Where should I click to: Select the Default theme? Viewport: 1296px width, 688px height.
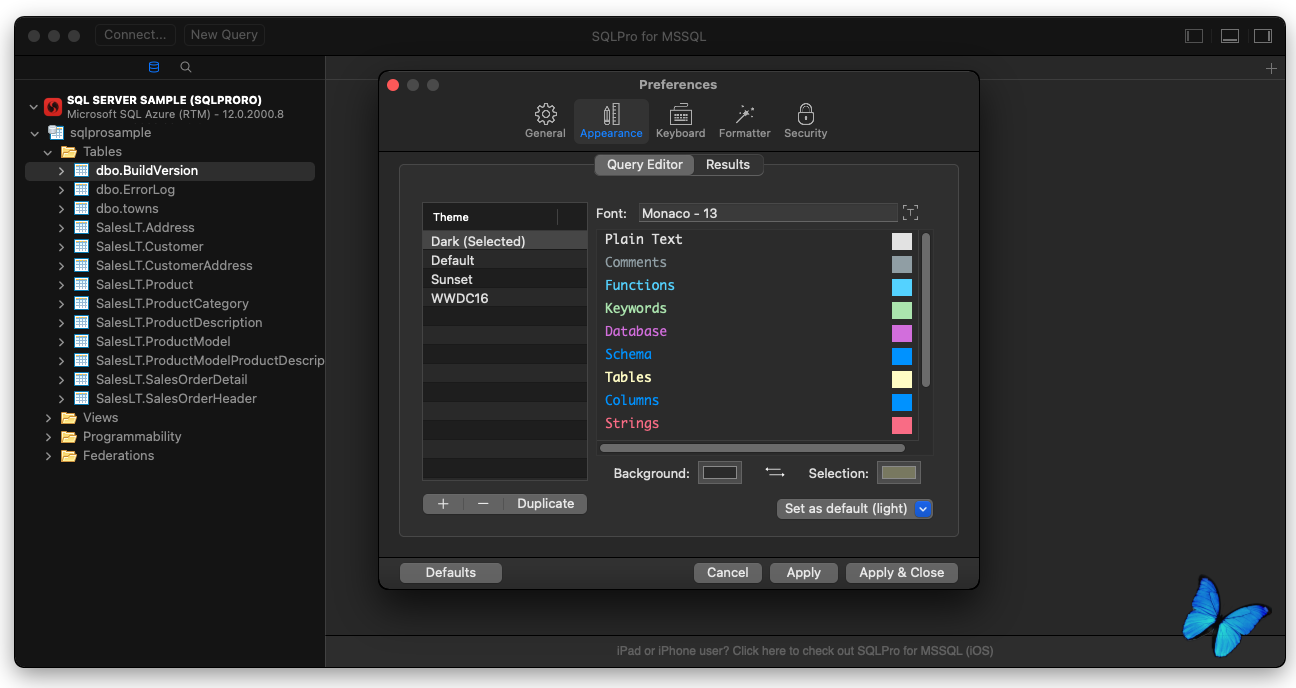(x=504, y=260)
